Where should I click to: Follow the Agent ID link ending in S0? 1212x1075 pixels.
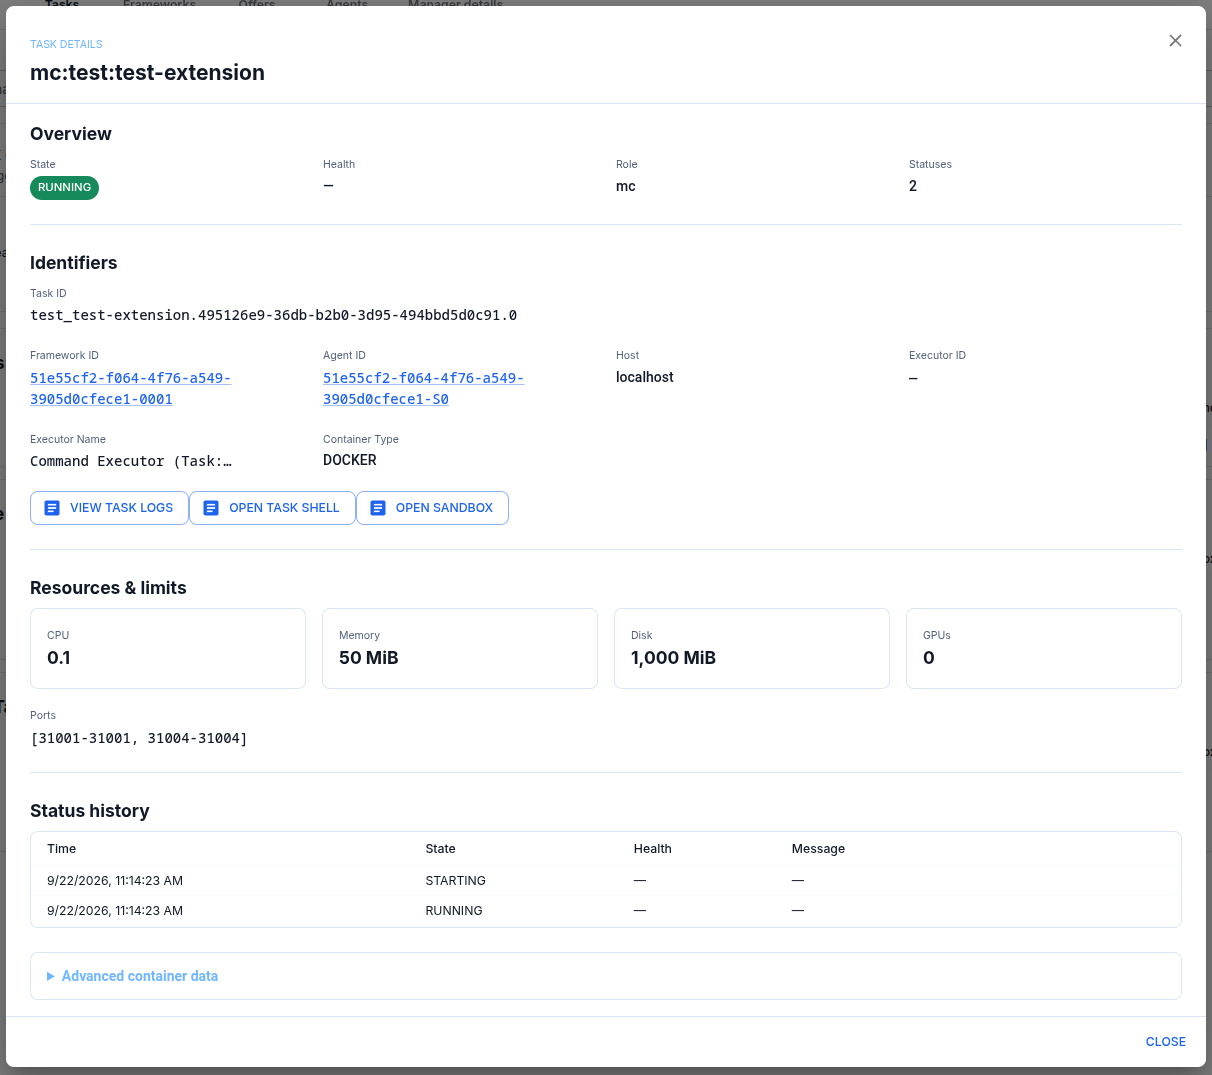click(423, 388)
